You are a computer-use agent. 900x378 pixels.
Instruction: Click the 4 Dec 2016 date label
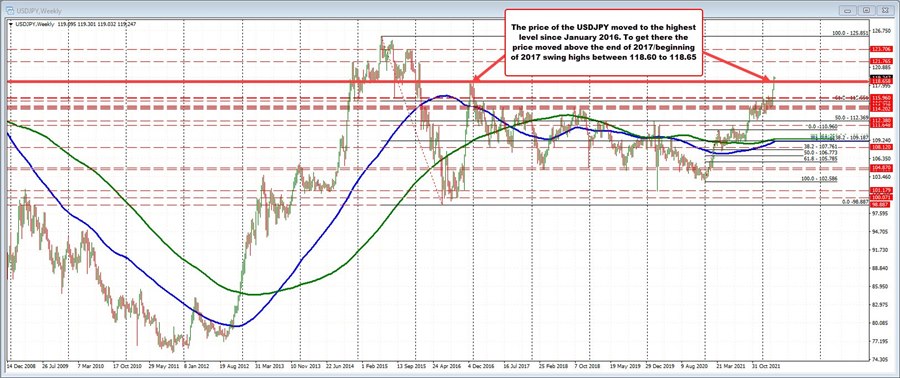click(481, 365)
